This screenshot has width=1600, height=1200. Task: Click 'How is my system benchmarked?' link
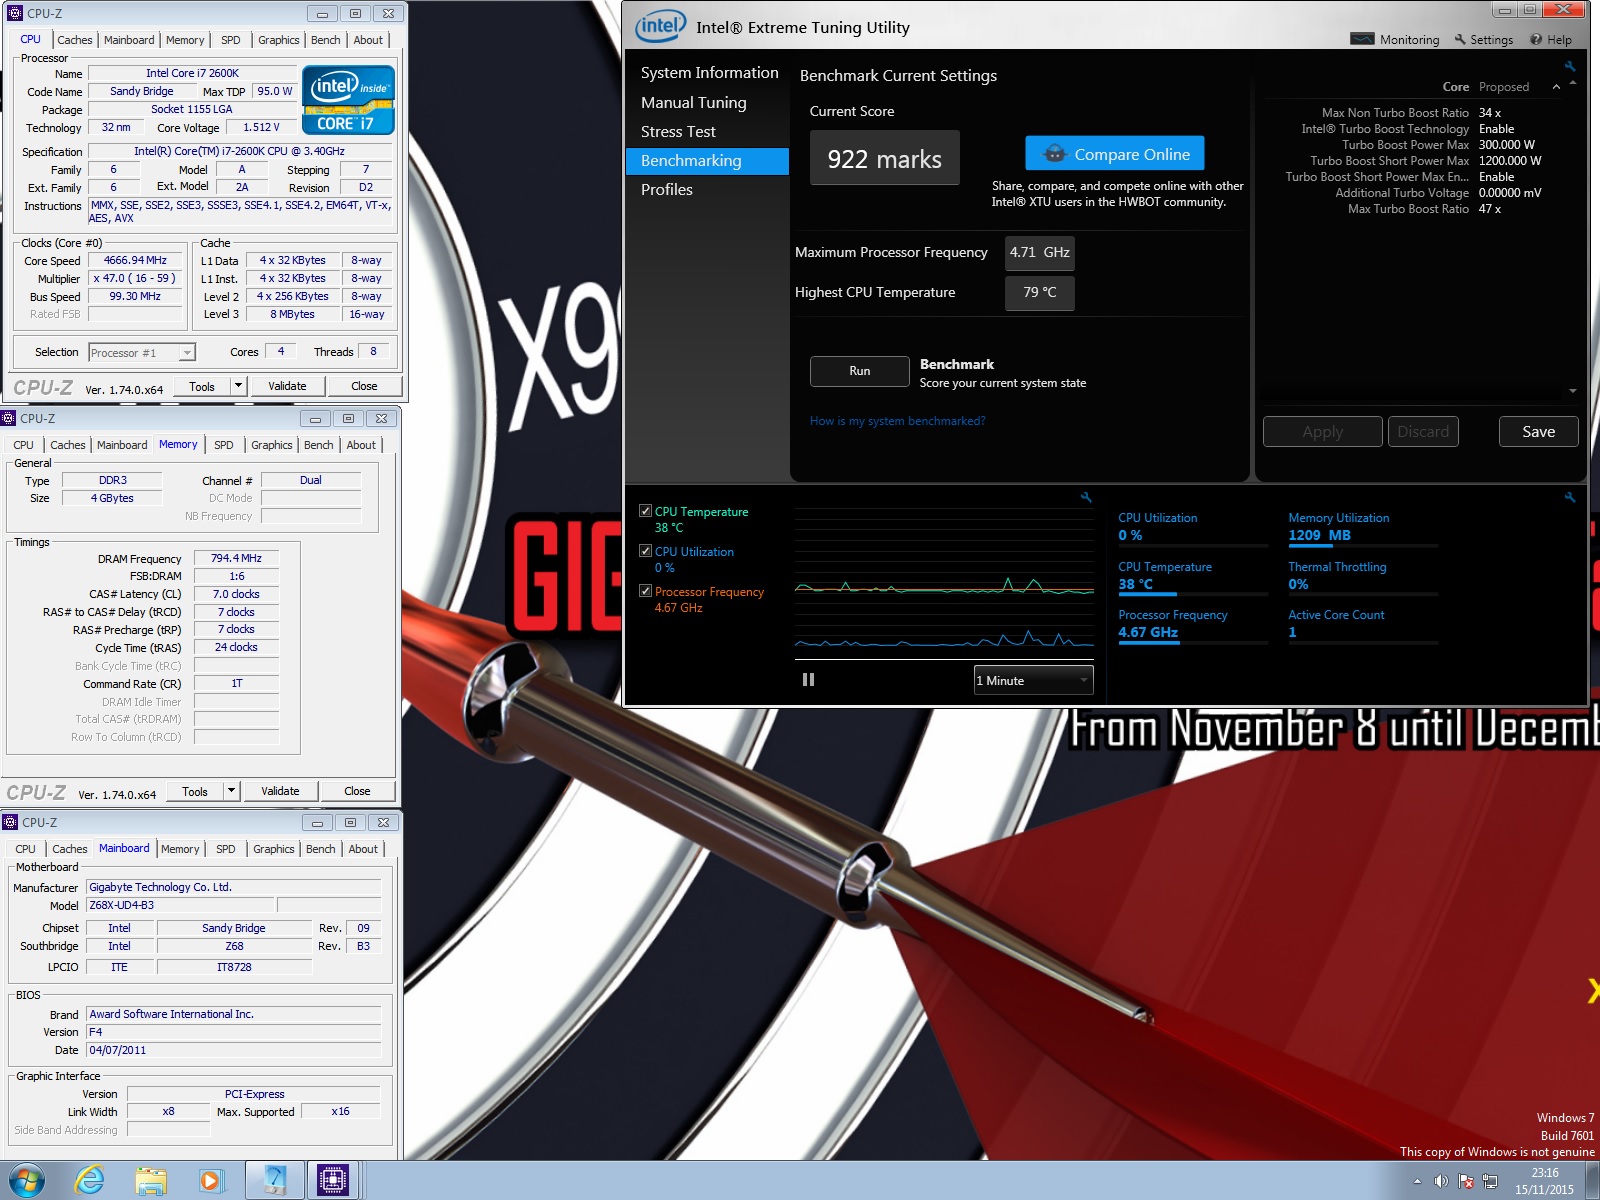[897, 421]
